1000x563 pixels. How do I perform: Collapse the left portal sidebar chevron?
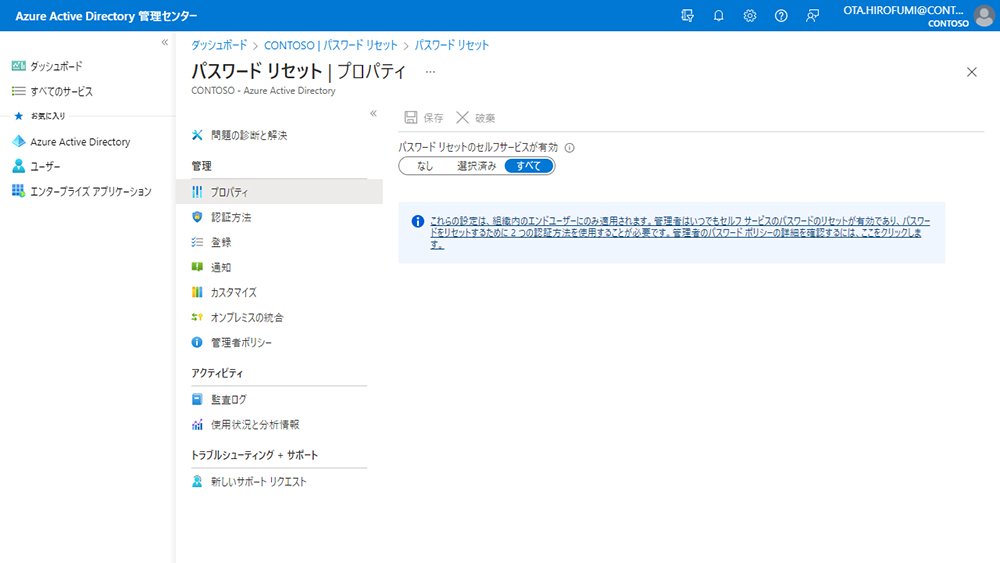coord(165,42)
